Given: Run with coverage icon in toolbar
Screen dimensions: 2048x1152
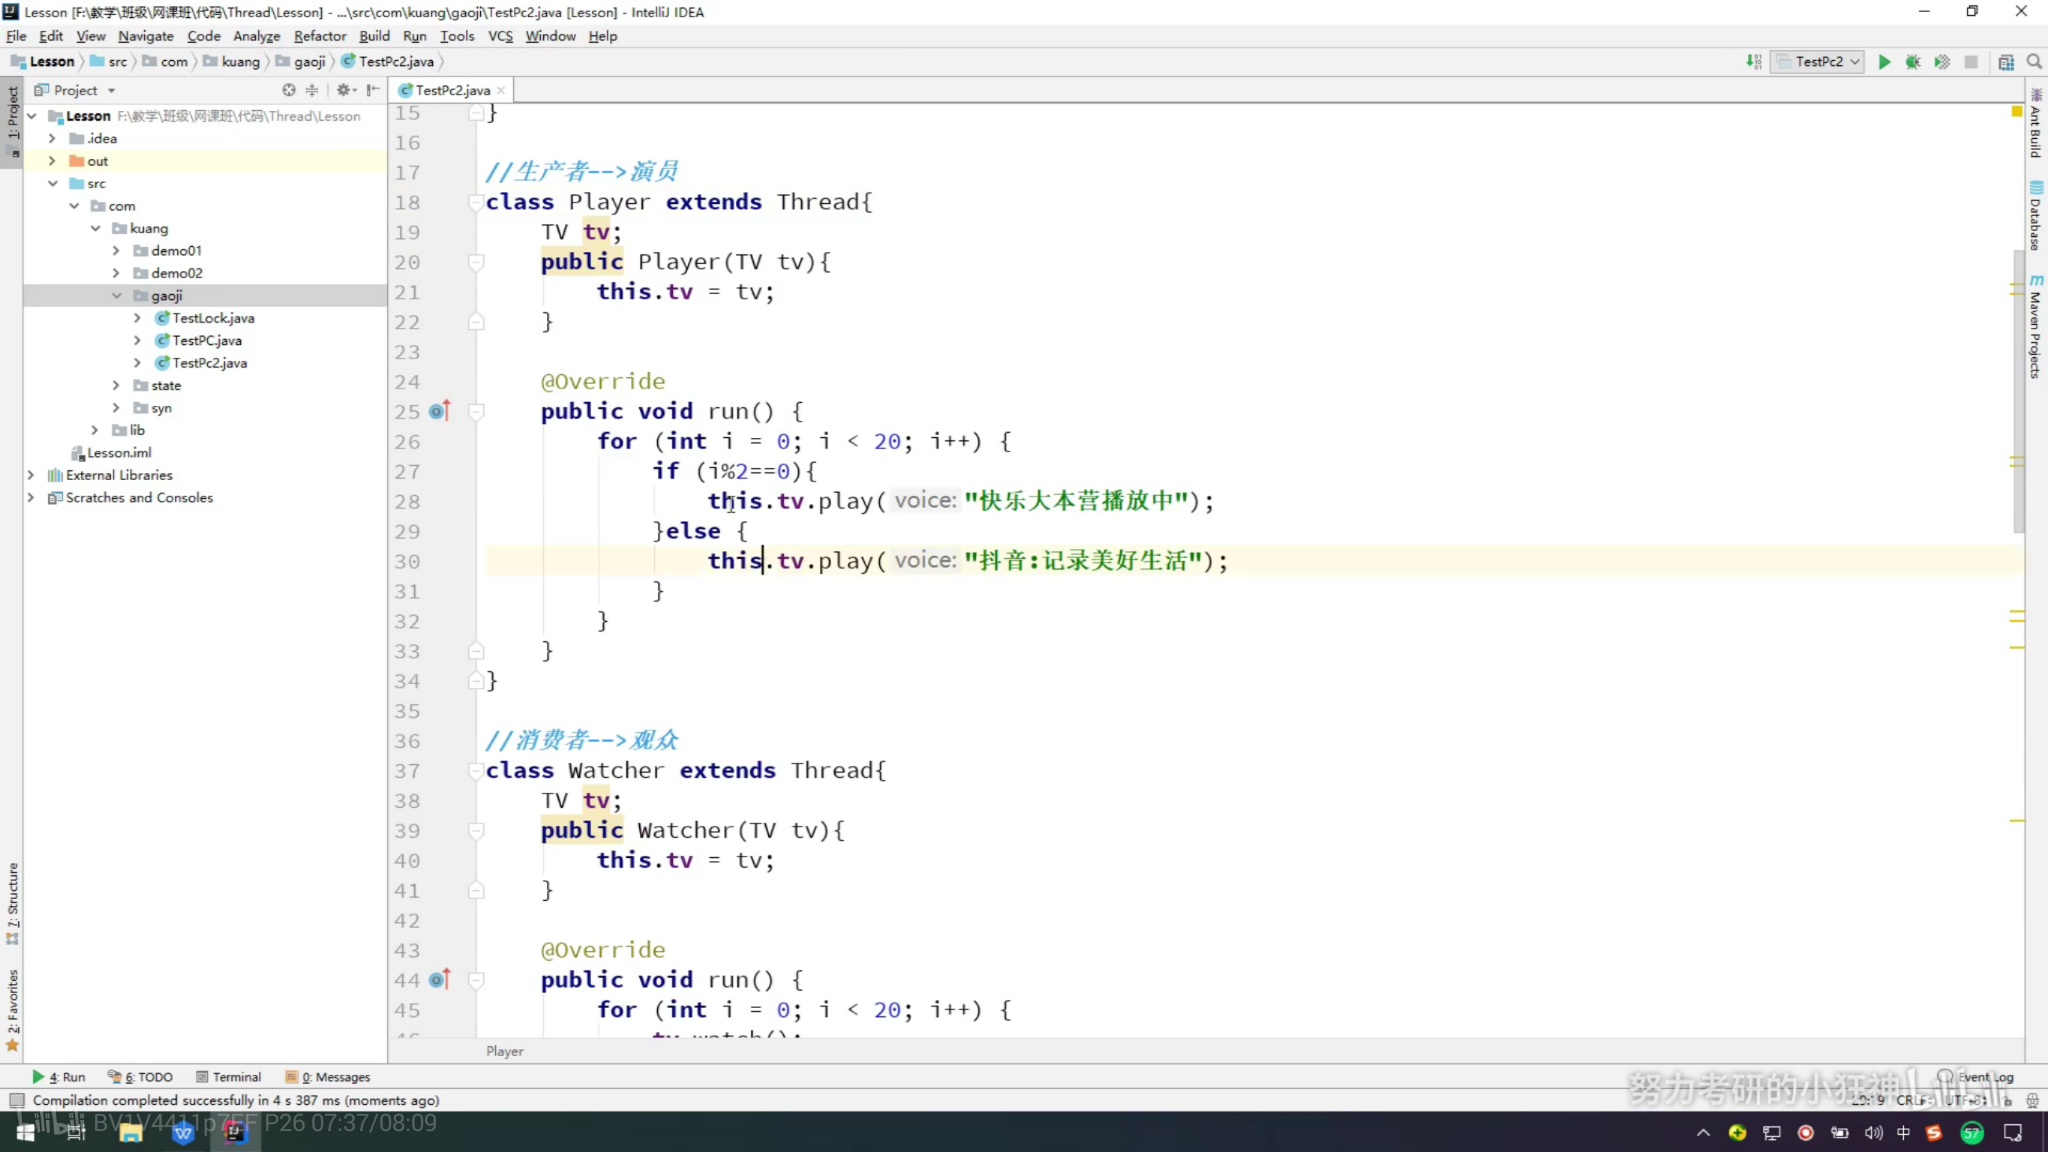Looking at the screenshot, I should click(1942, 62).
